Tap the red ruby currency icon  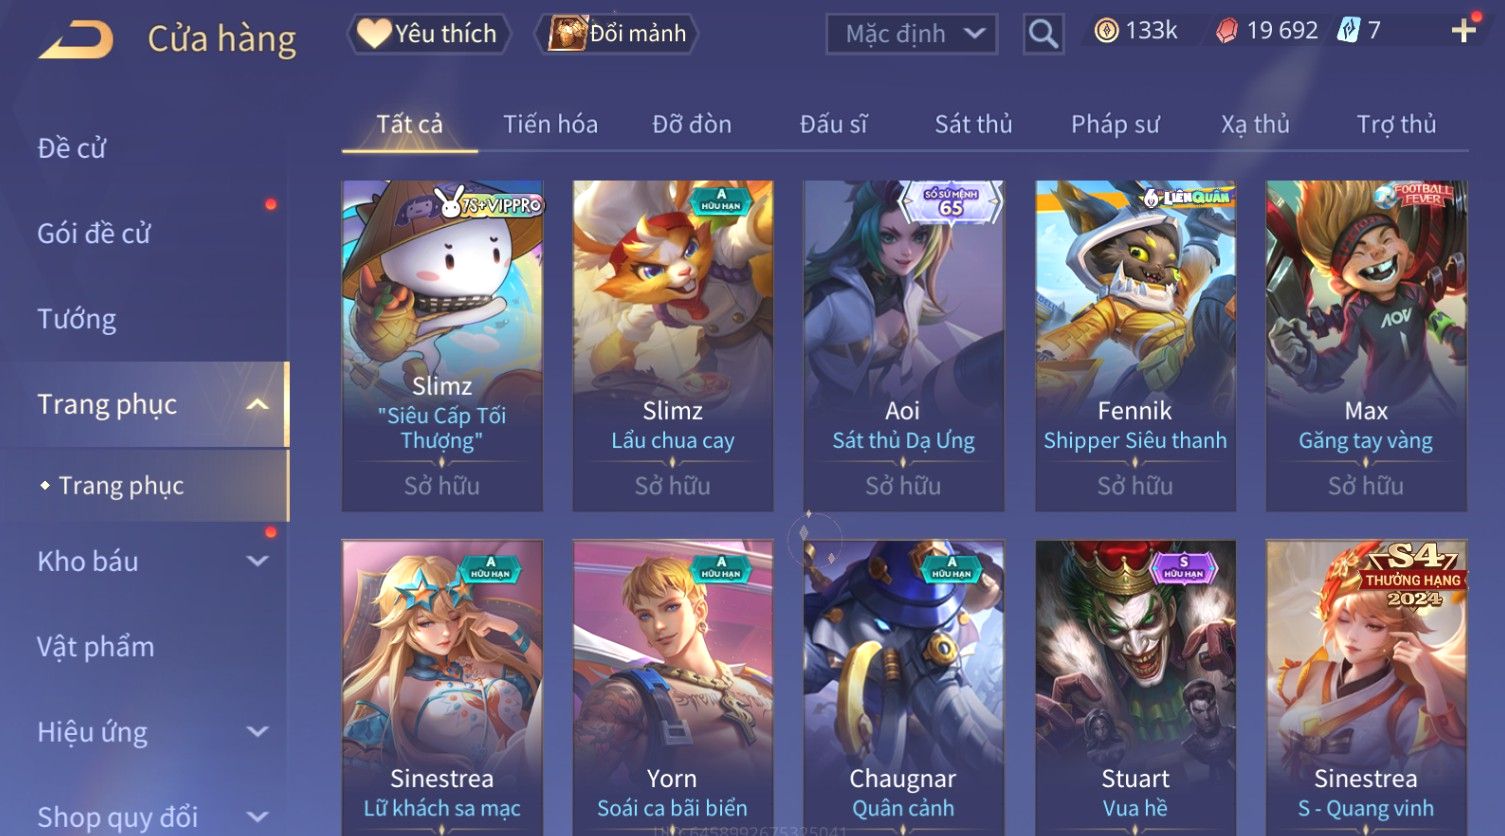click(x=1227, y=31)
